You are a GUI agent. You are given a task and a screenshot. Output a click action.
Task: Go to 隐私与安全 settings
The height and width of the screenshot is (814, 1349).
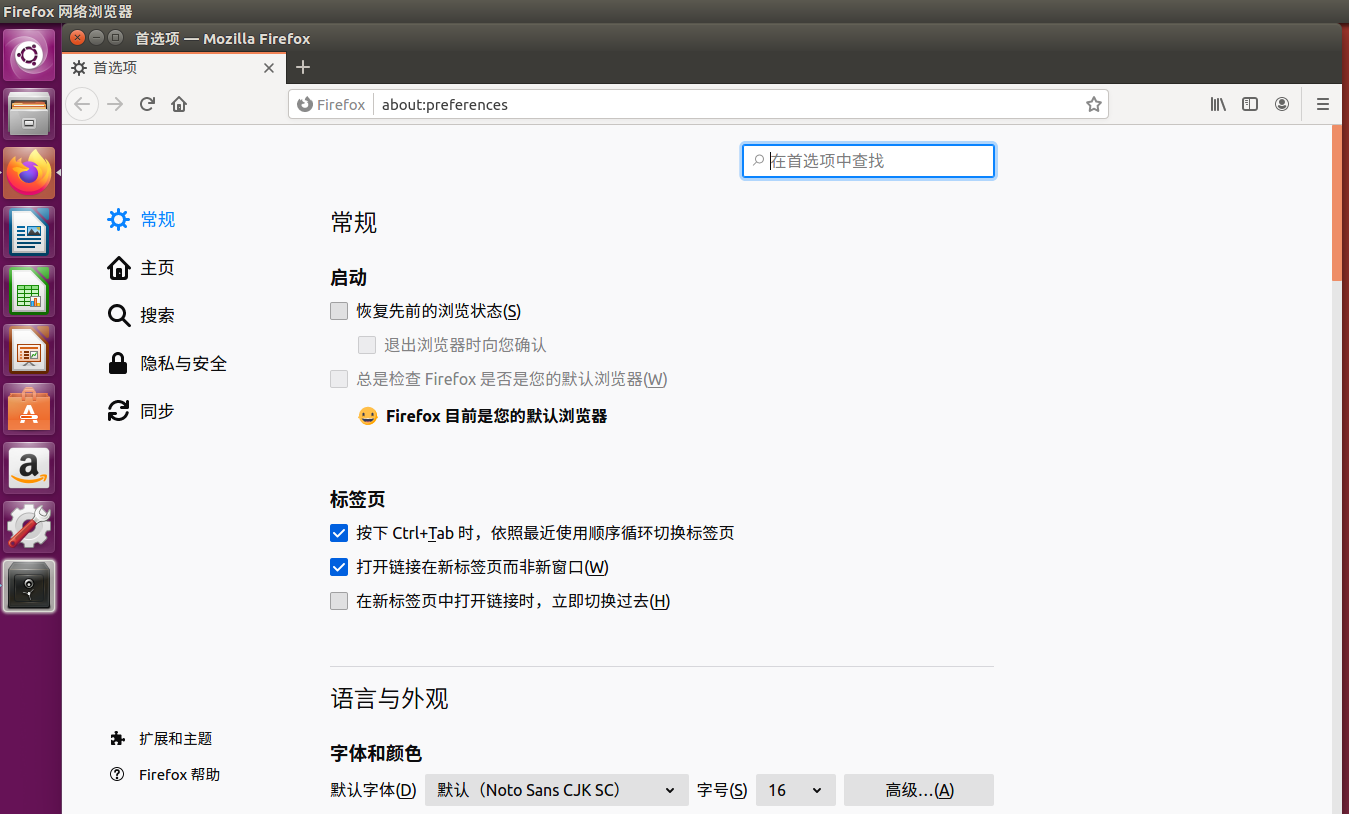pyautogui.click(x=167, y=363)
